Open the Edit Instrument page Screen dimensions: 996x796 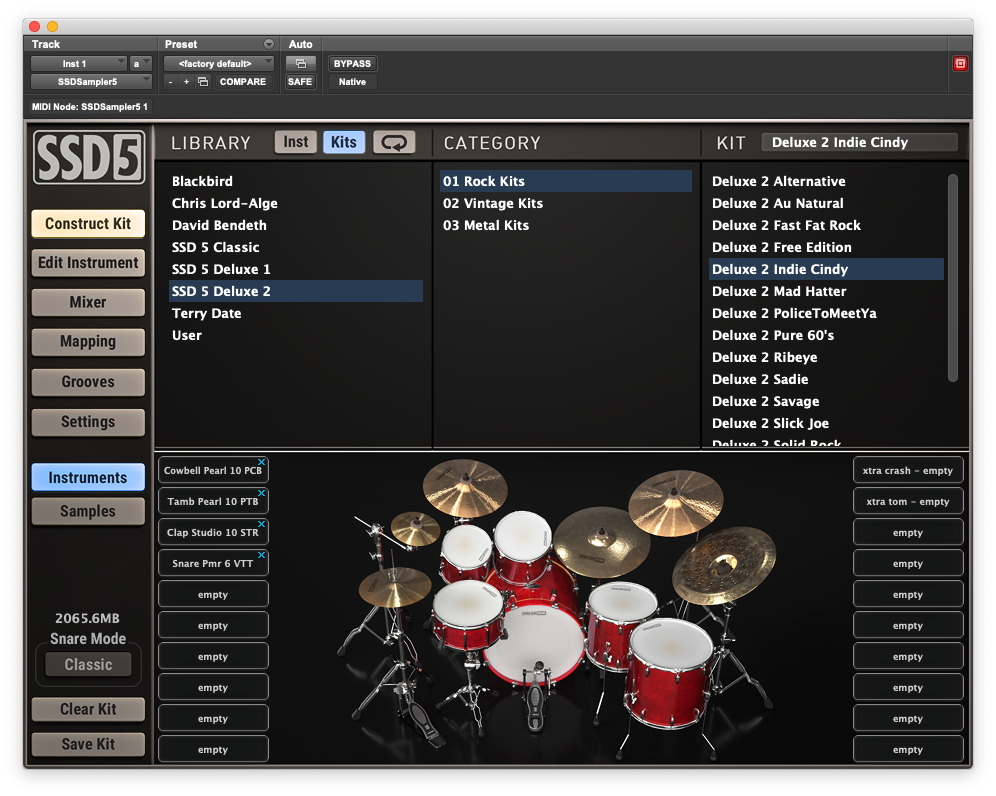coord(88,263)
